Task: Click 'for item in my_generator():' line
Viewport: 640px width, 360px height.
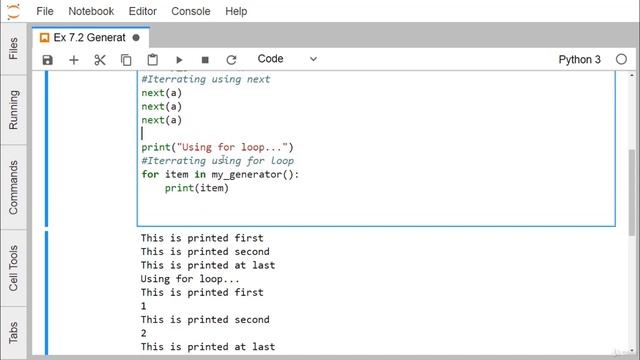Action: pos(220,174)
